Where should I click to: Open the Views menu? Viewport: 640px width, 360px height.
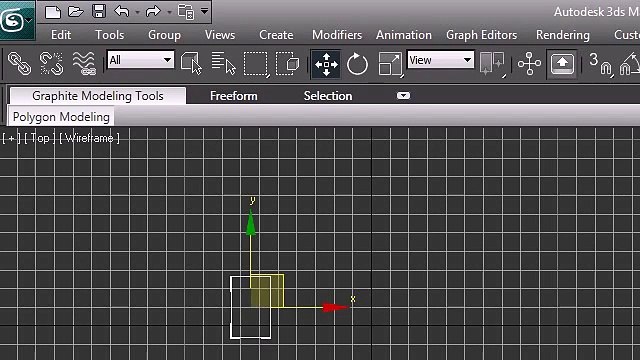pyautogui.click(x=220, y=35)
